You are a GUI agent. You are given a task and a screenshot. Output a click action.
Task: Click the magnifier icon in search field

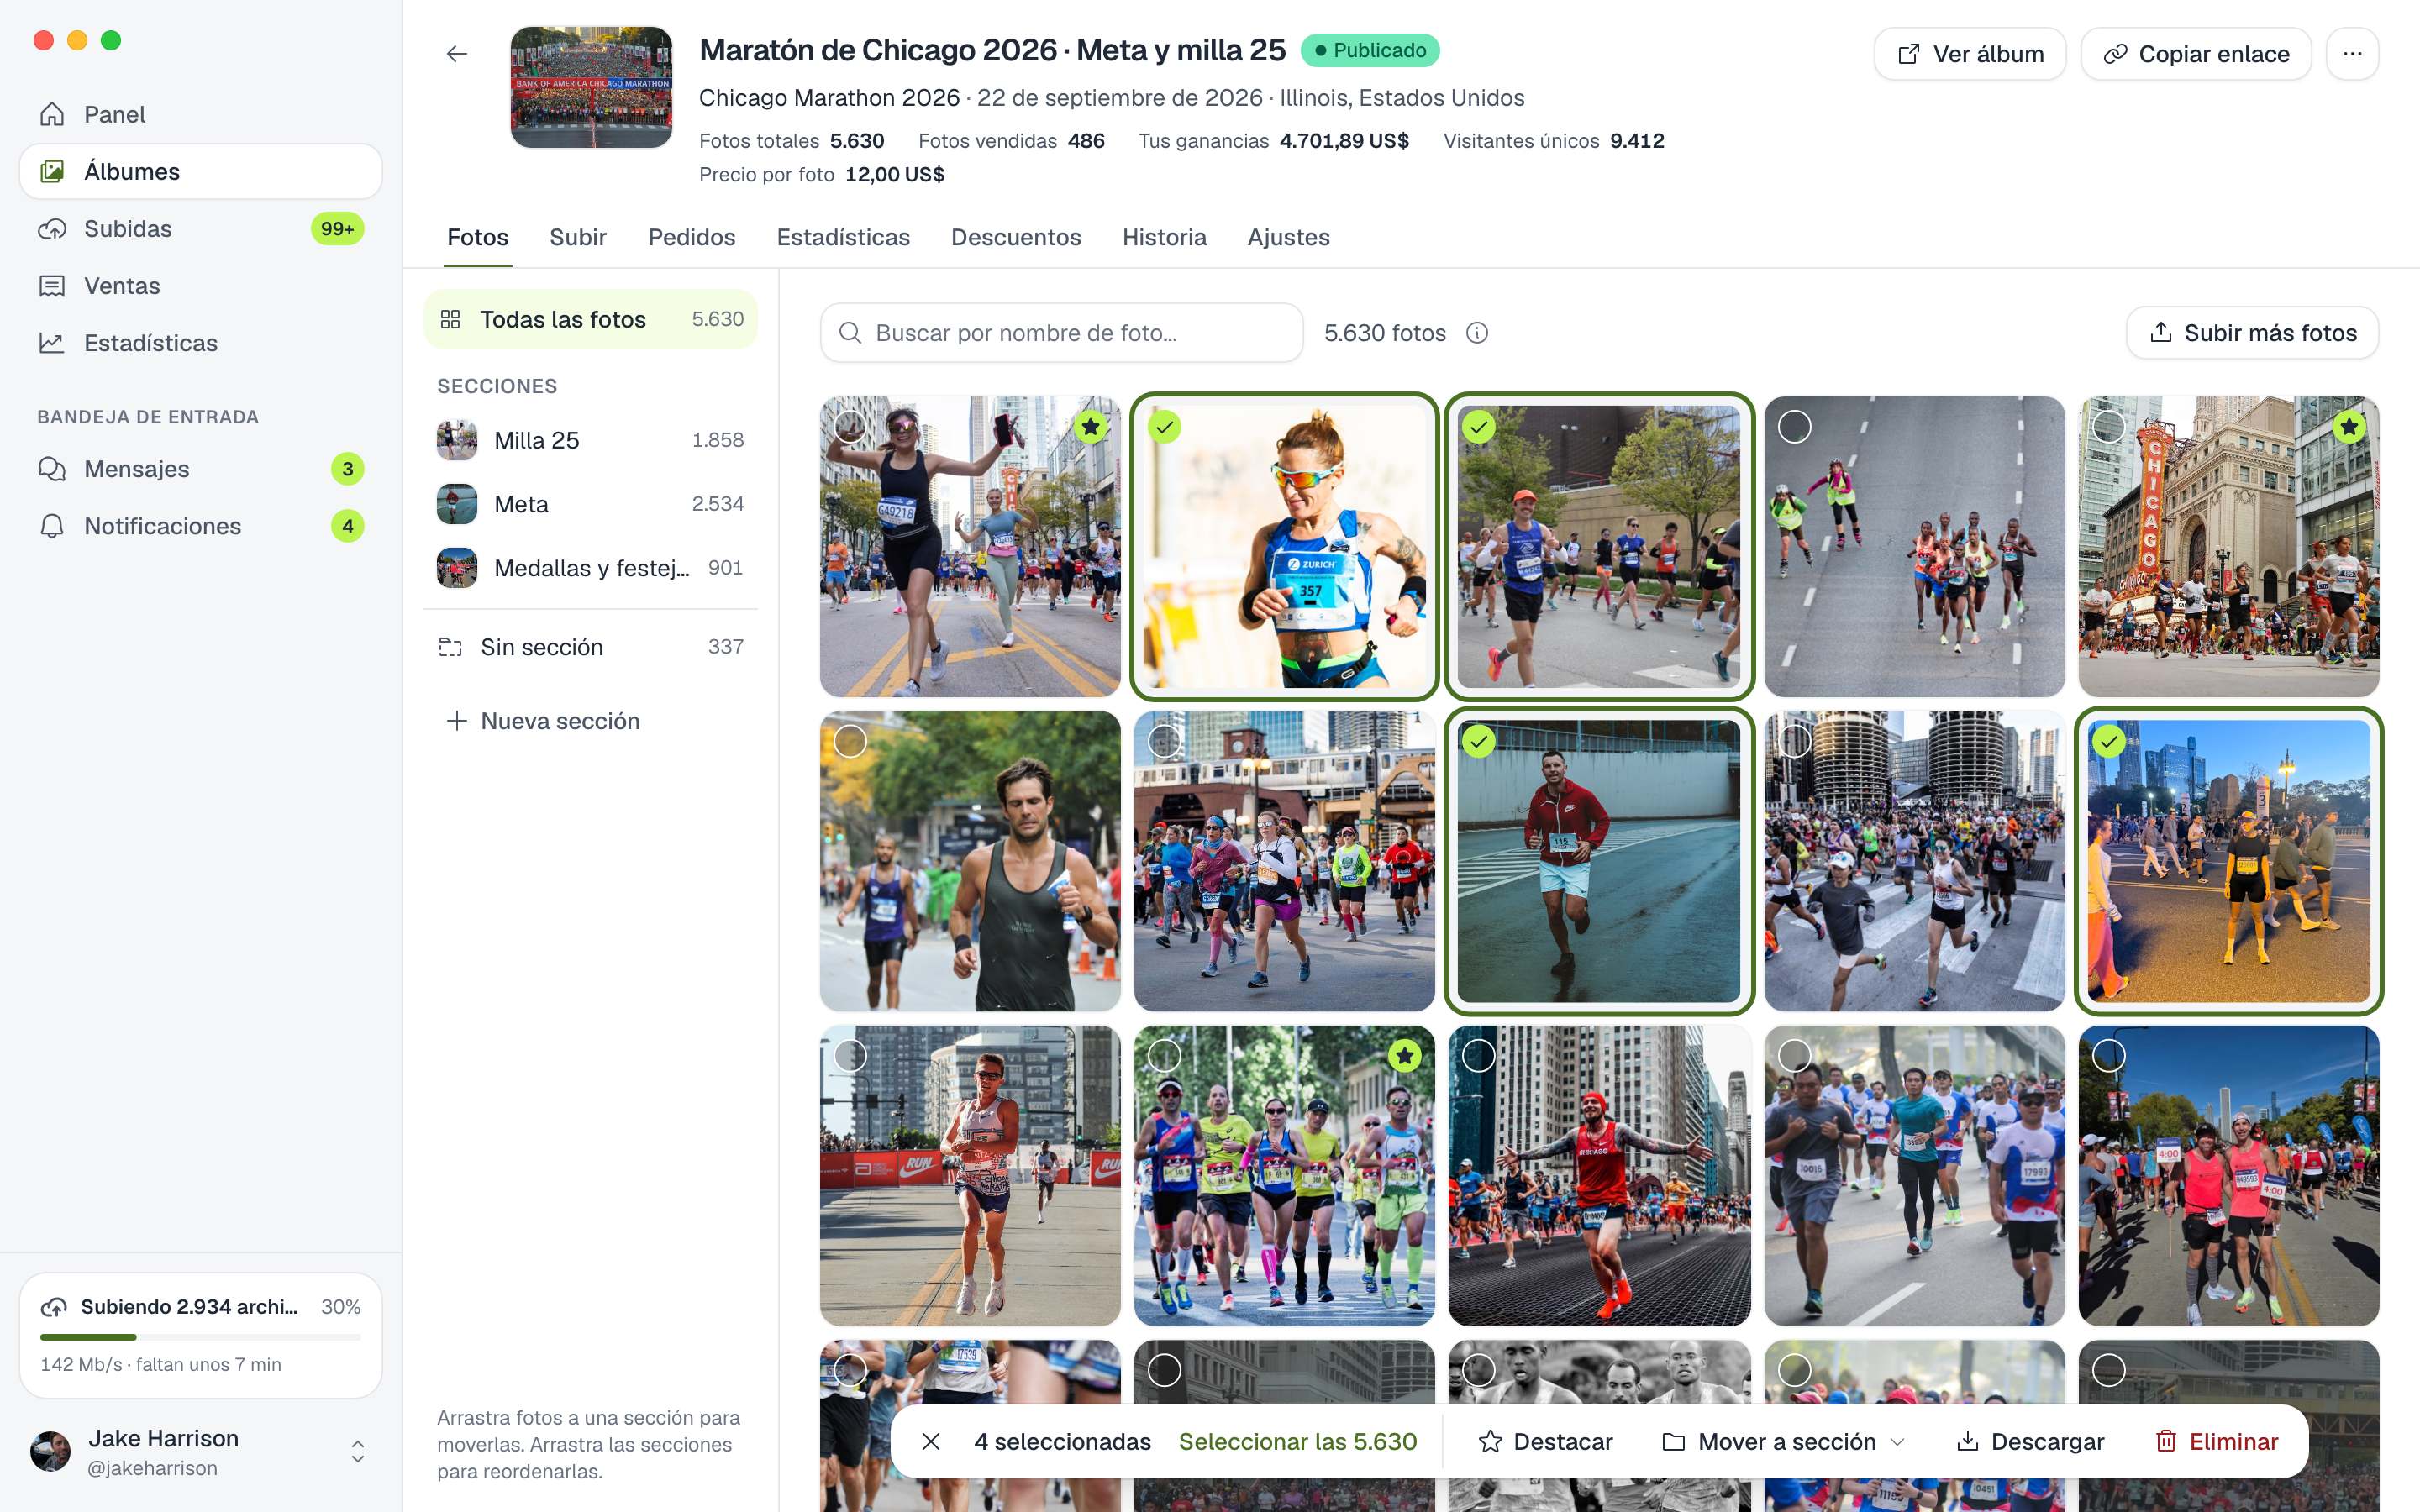tap(850, 333)
